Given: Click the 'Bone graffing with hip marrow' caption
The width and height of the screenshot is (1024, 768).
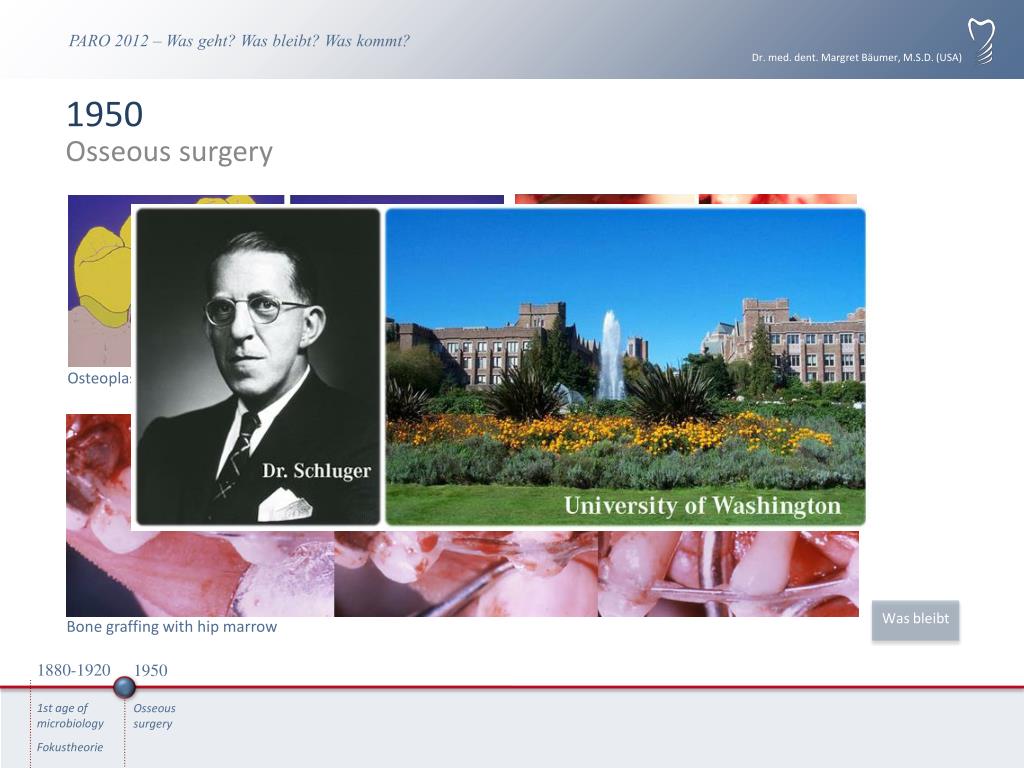Looking at the screenshot, I should (172, 627).
